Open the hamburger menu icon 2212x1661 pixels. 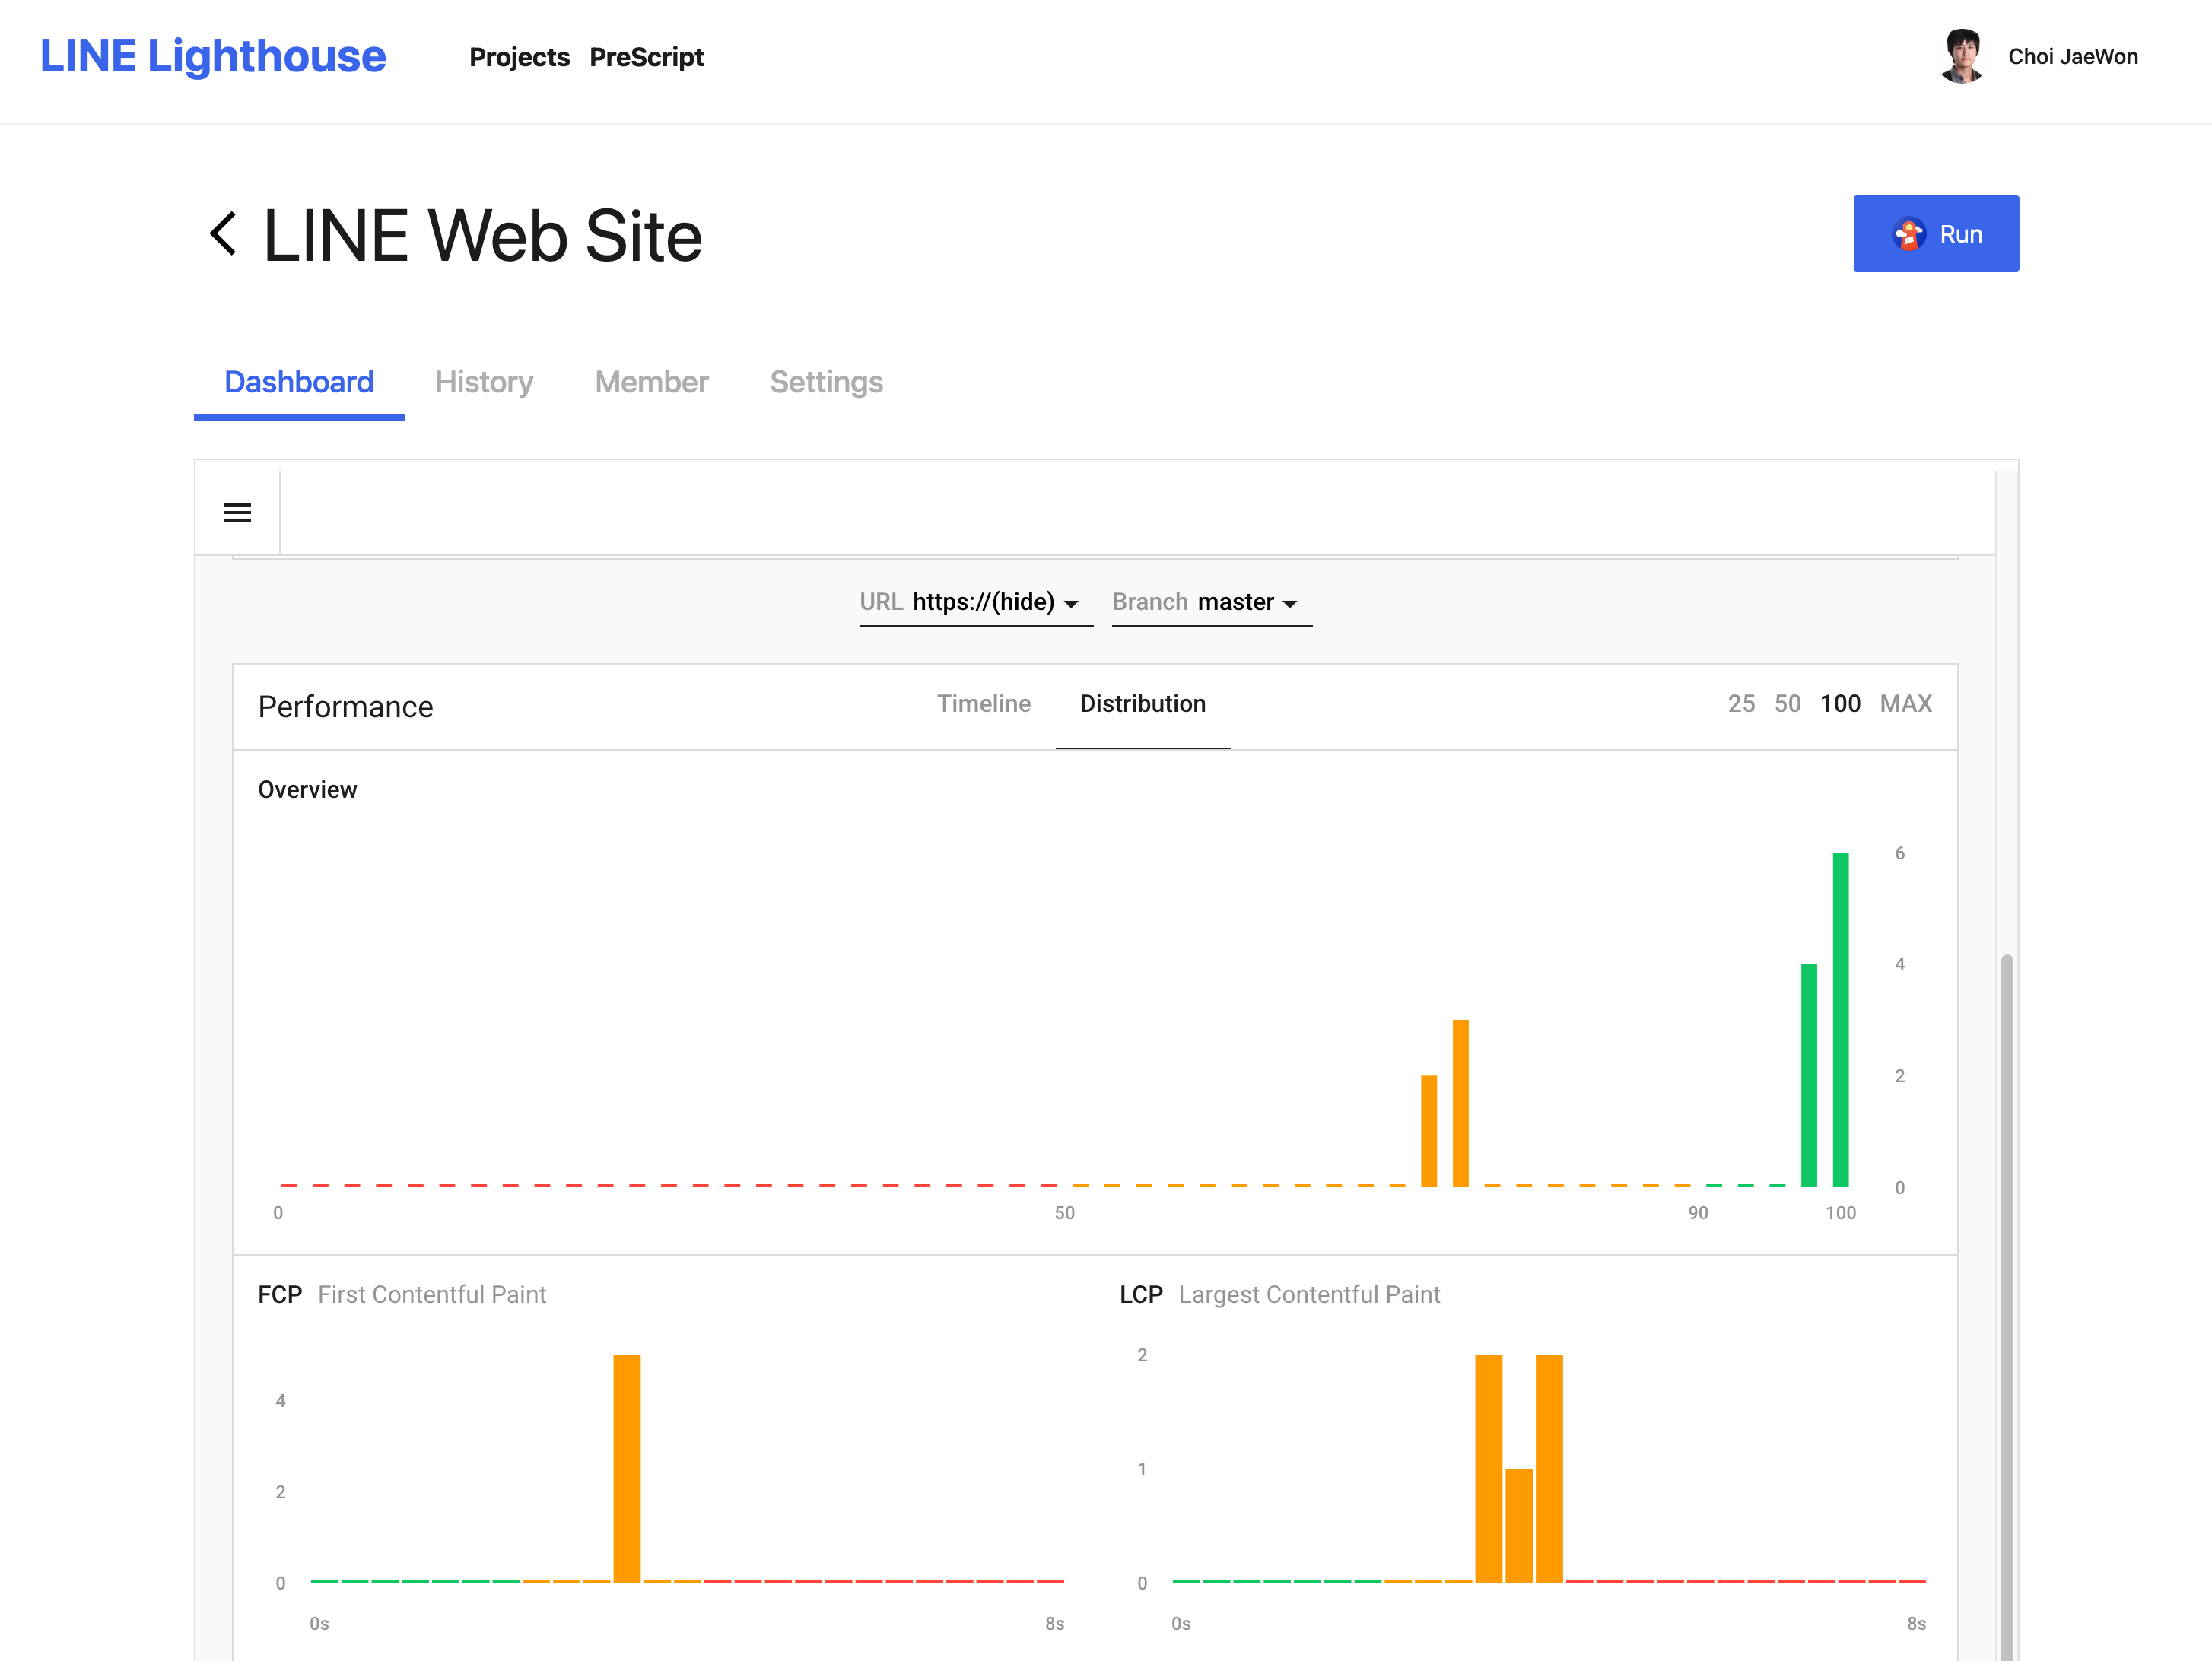pos(237,513)
